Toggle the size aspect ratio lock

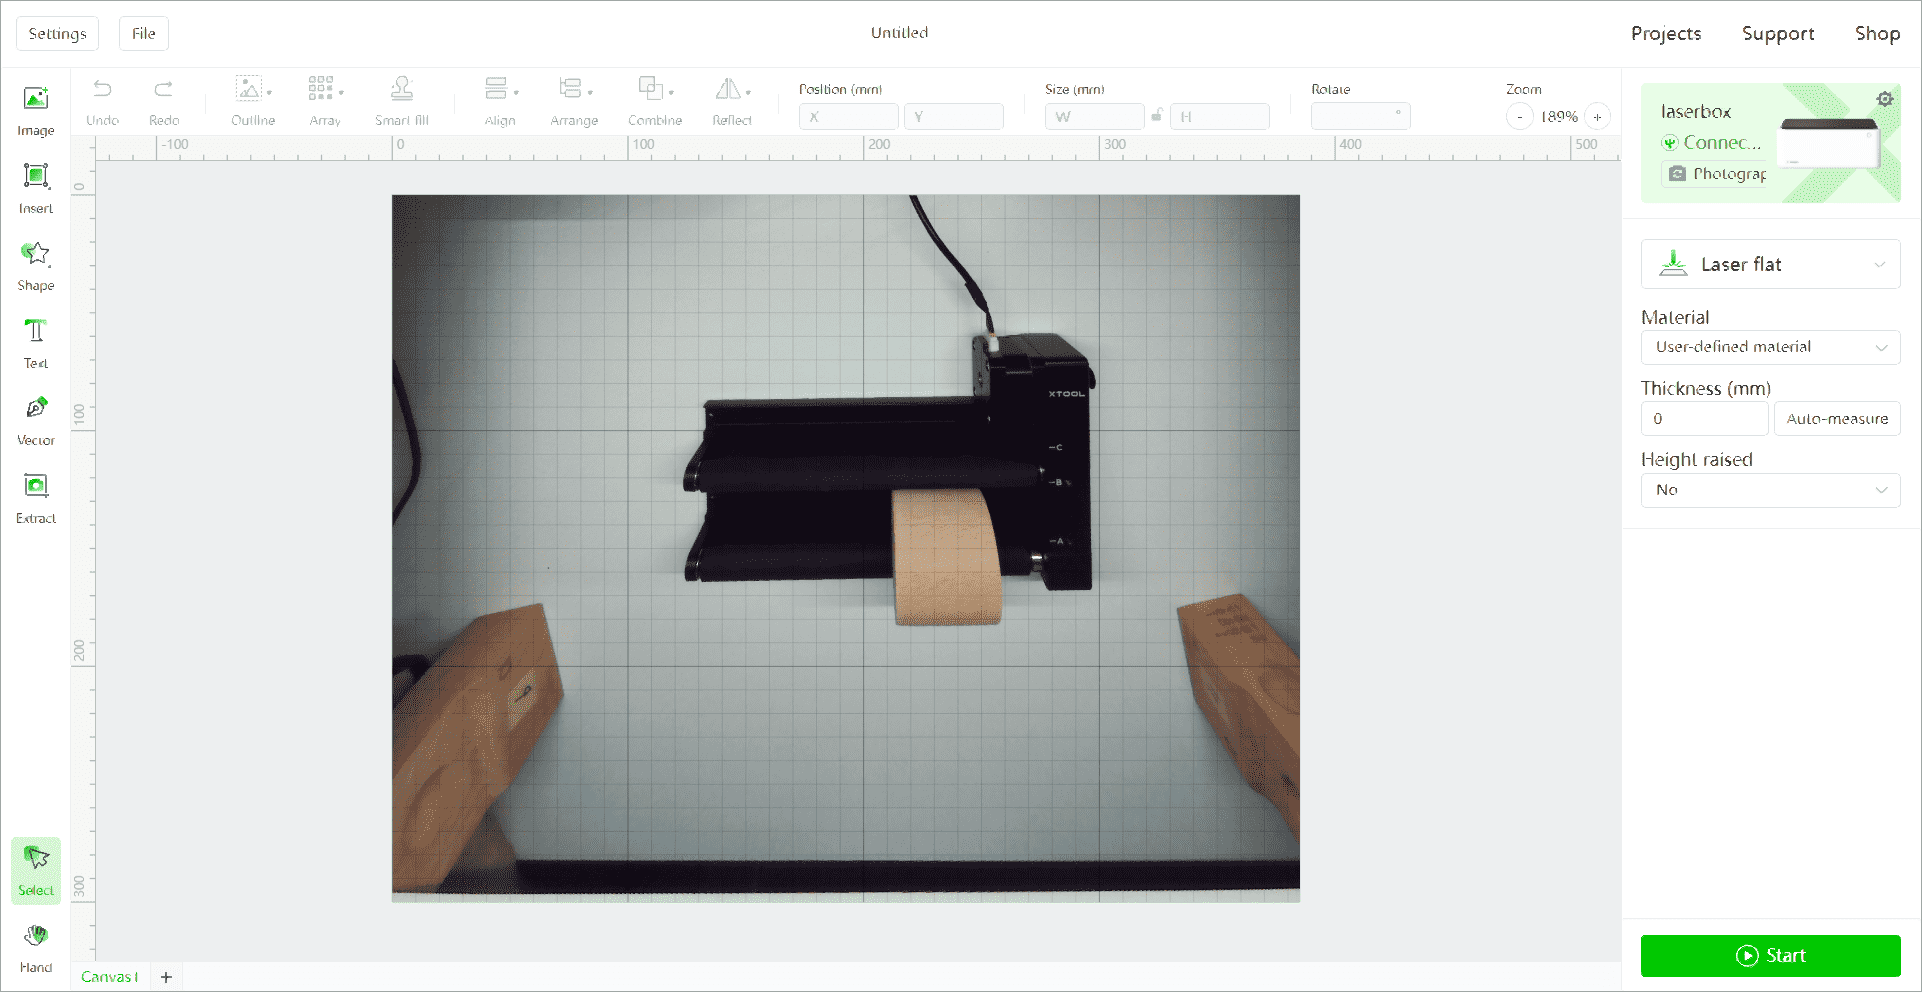click(x=1157, y=116)
